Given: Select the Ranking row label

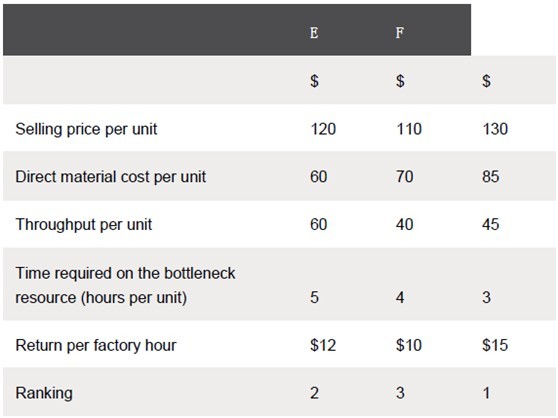Looking at the screenshot, I should (44, 393).
